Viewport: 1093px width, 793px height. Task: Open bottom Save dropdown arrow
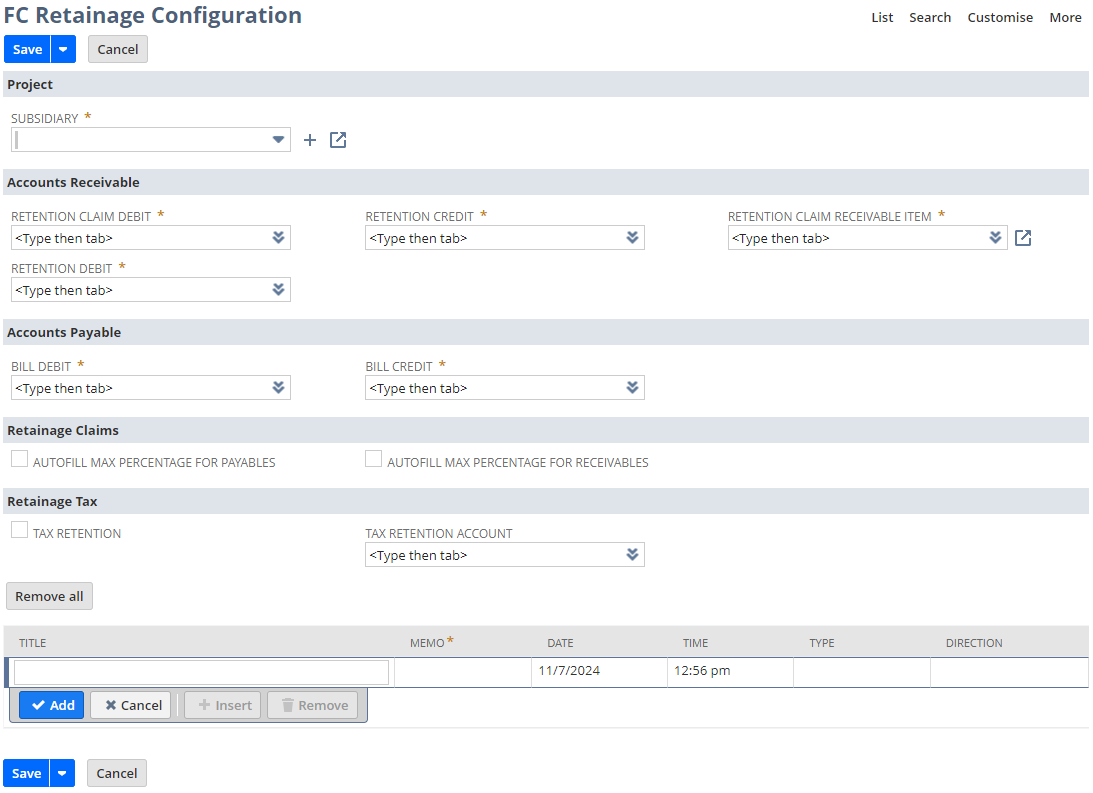(62, 773)
